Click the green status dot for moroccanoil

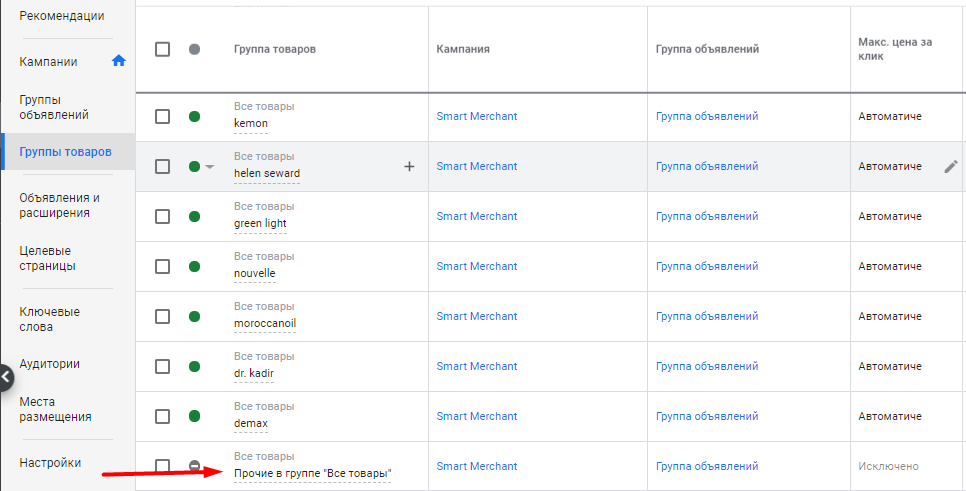click(x=194, y=317)
